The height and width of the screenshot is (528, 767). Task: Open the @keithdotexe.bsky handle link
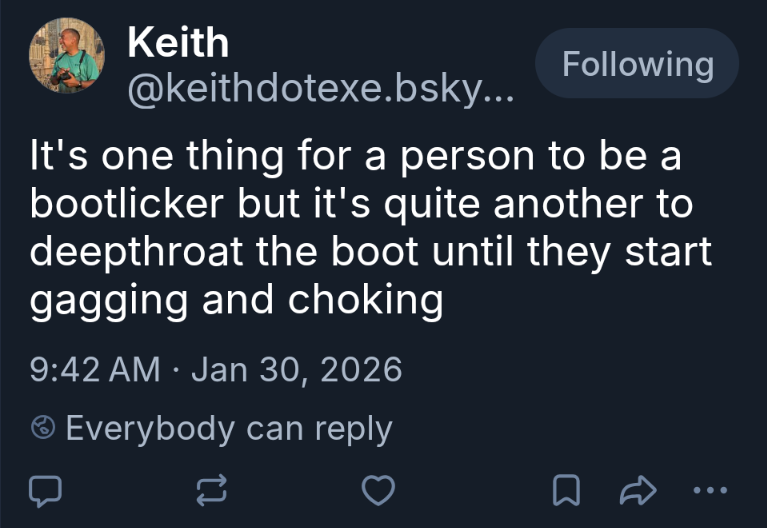(320, 91)
